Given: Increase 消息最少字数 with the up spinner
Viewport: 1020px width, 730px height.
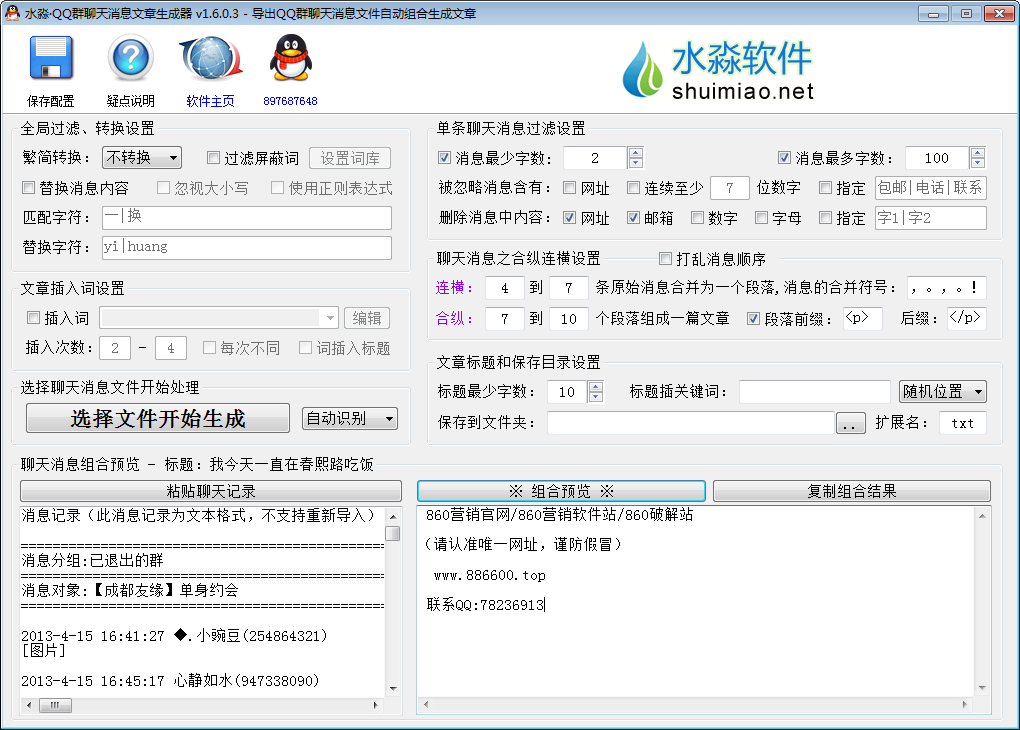Looking at the screenshot, I should coord(636,152).
